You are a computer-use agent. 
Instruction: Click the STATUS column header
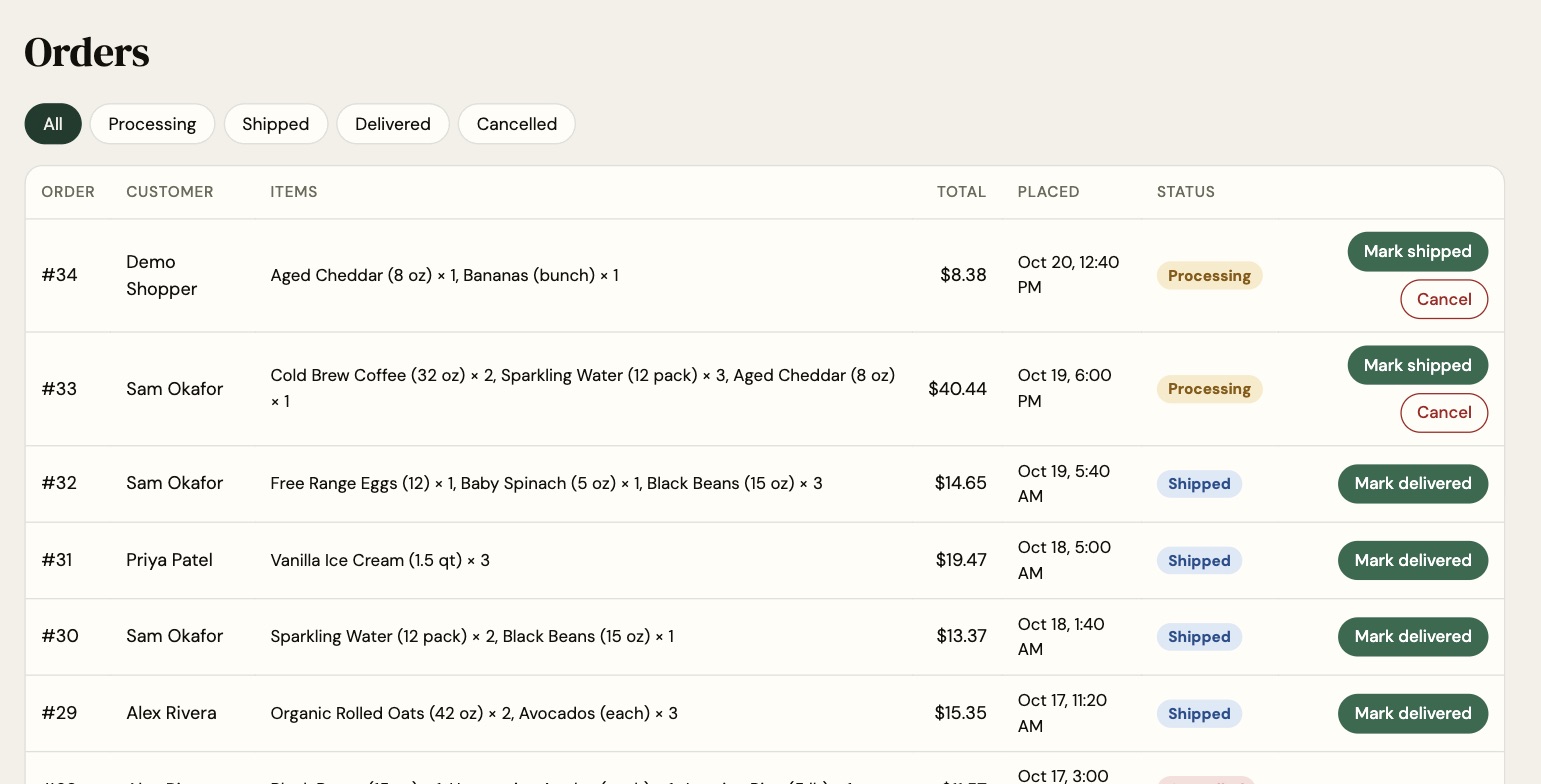1185,192
